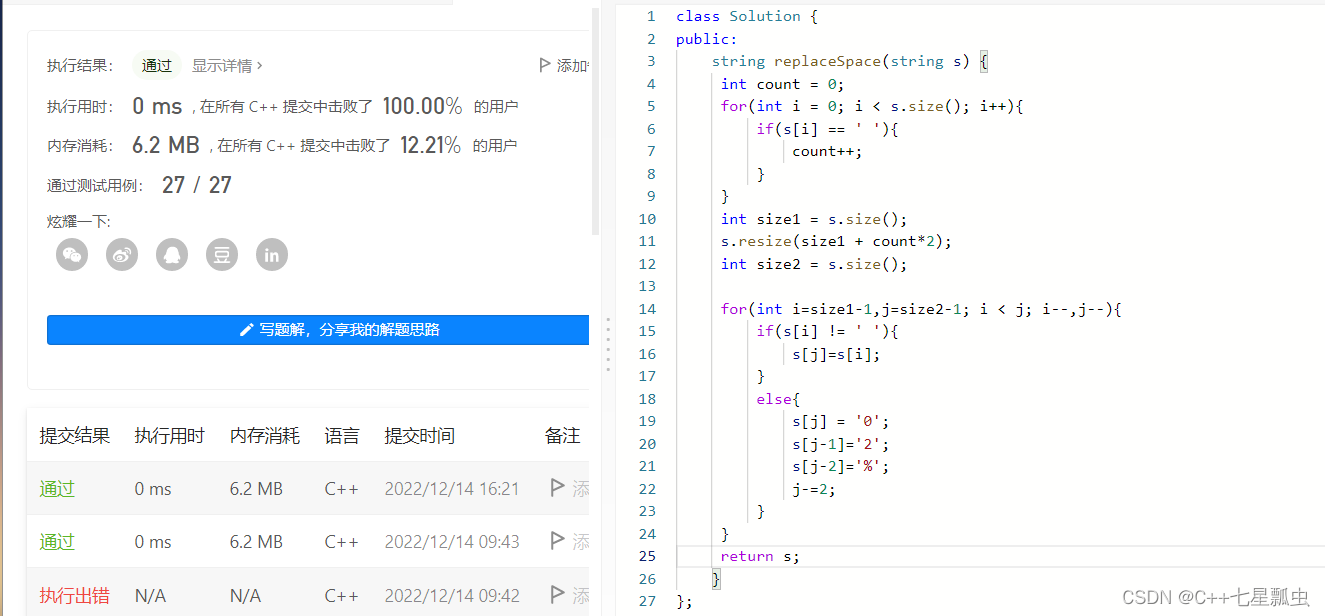This screenshot has width=1325, height=616.
Task: Share result via Douban icon
Action: coord(222,255)
